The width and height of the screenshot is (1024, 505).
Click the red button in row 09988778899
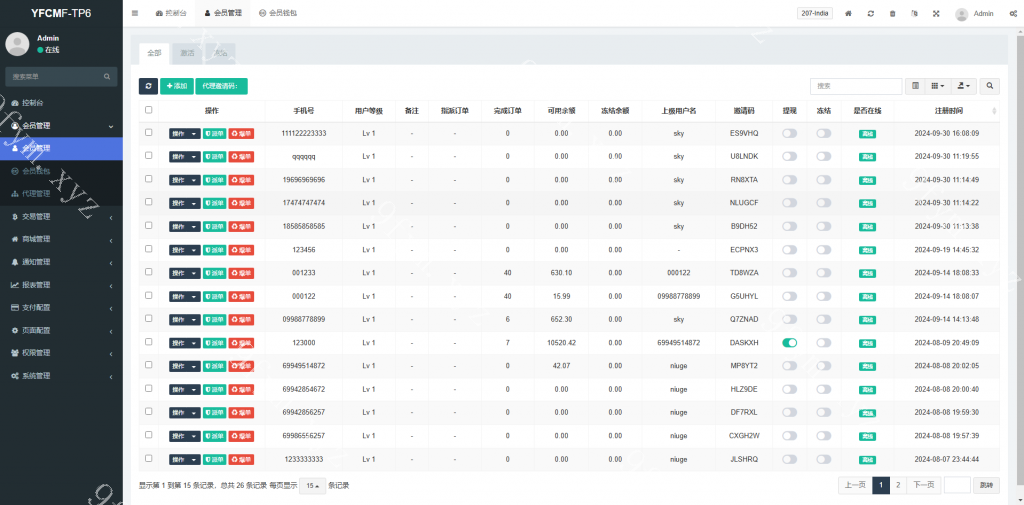[241, 319]
